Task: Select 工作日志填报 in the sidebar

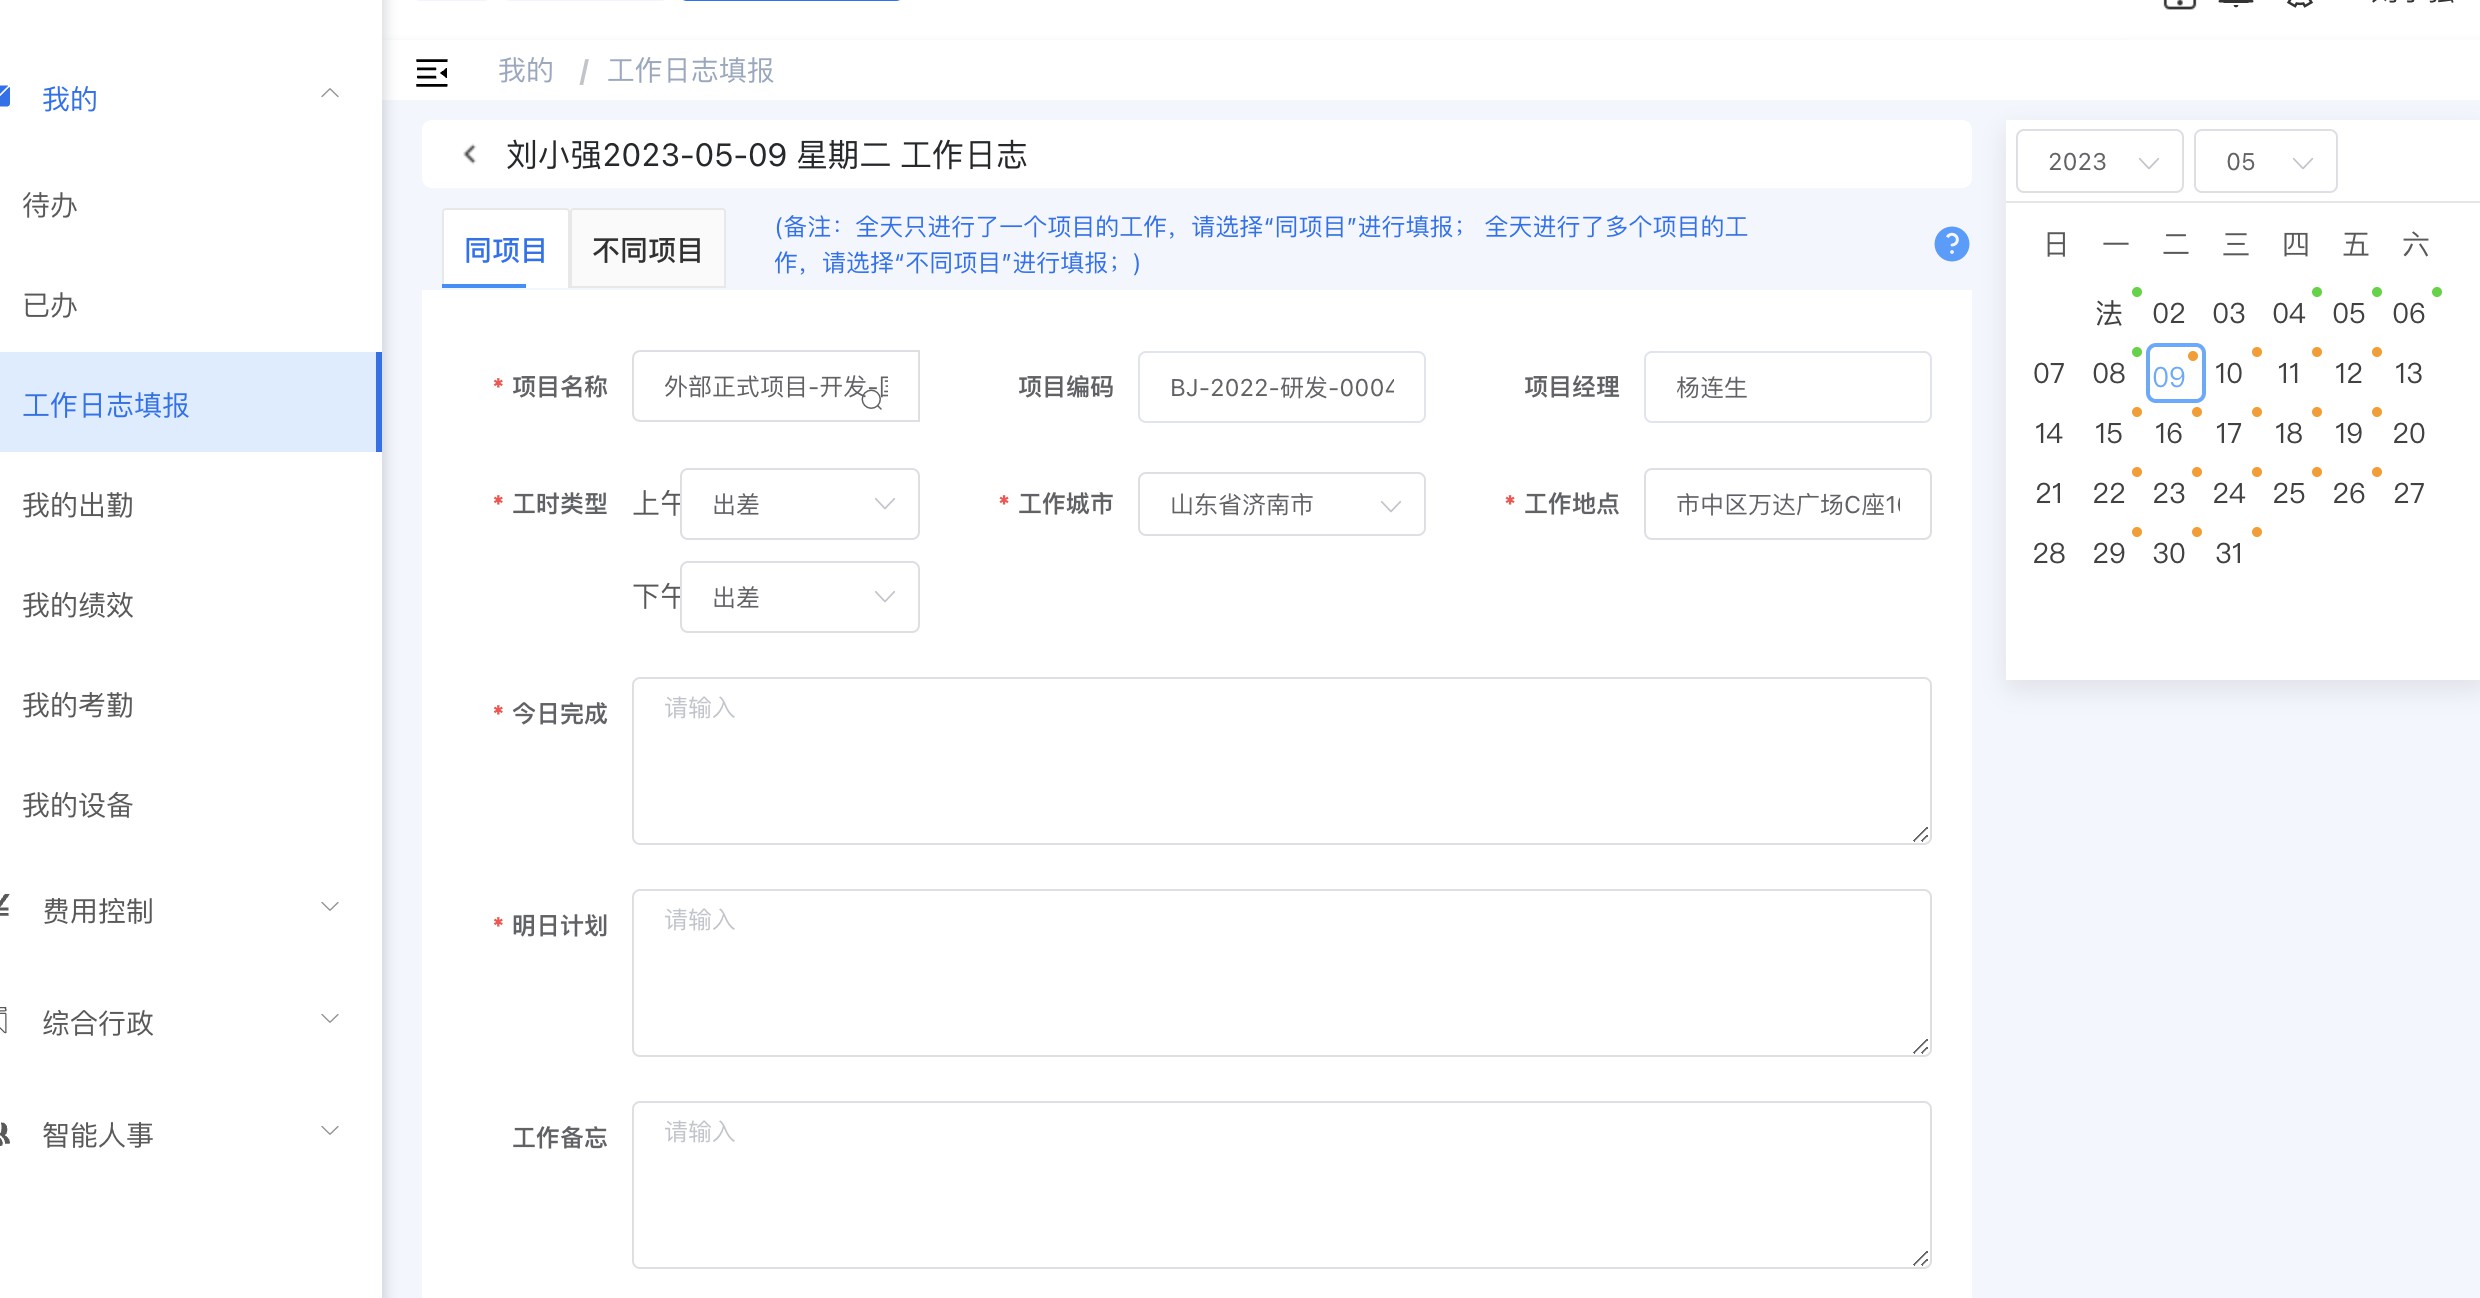Action: pos(190,404)
